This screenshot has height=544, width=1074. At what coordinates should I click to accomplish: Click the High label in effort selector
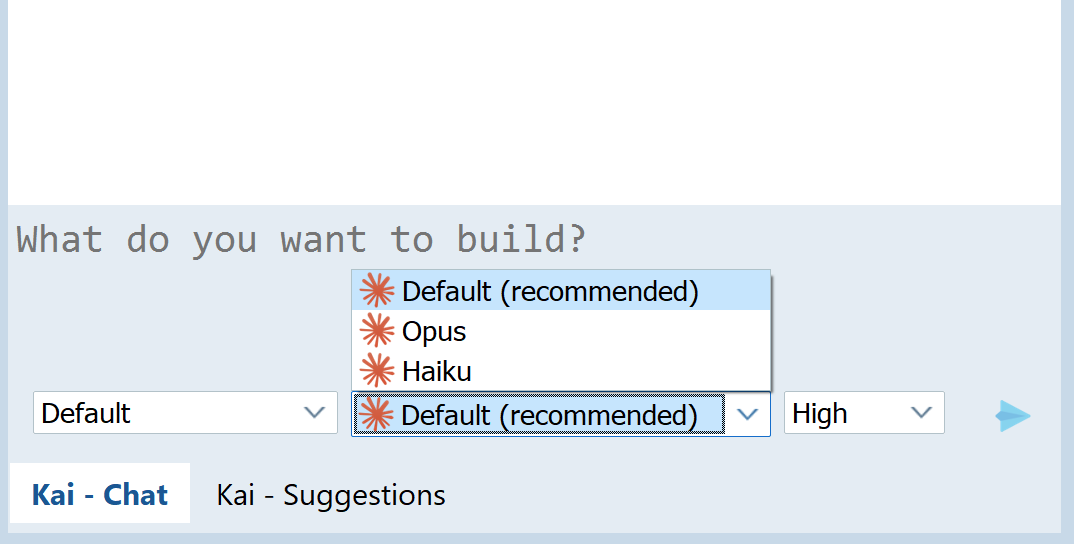click(x=820, y=413)
